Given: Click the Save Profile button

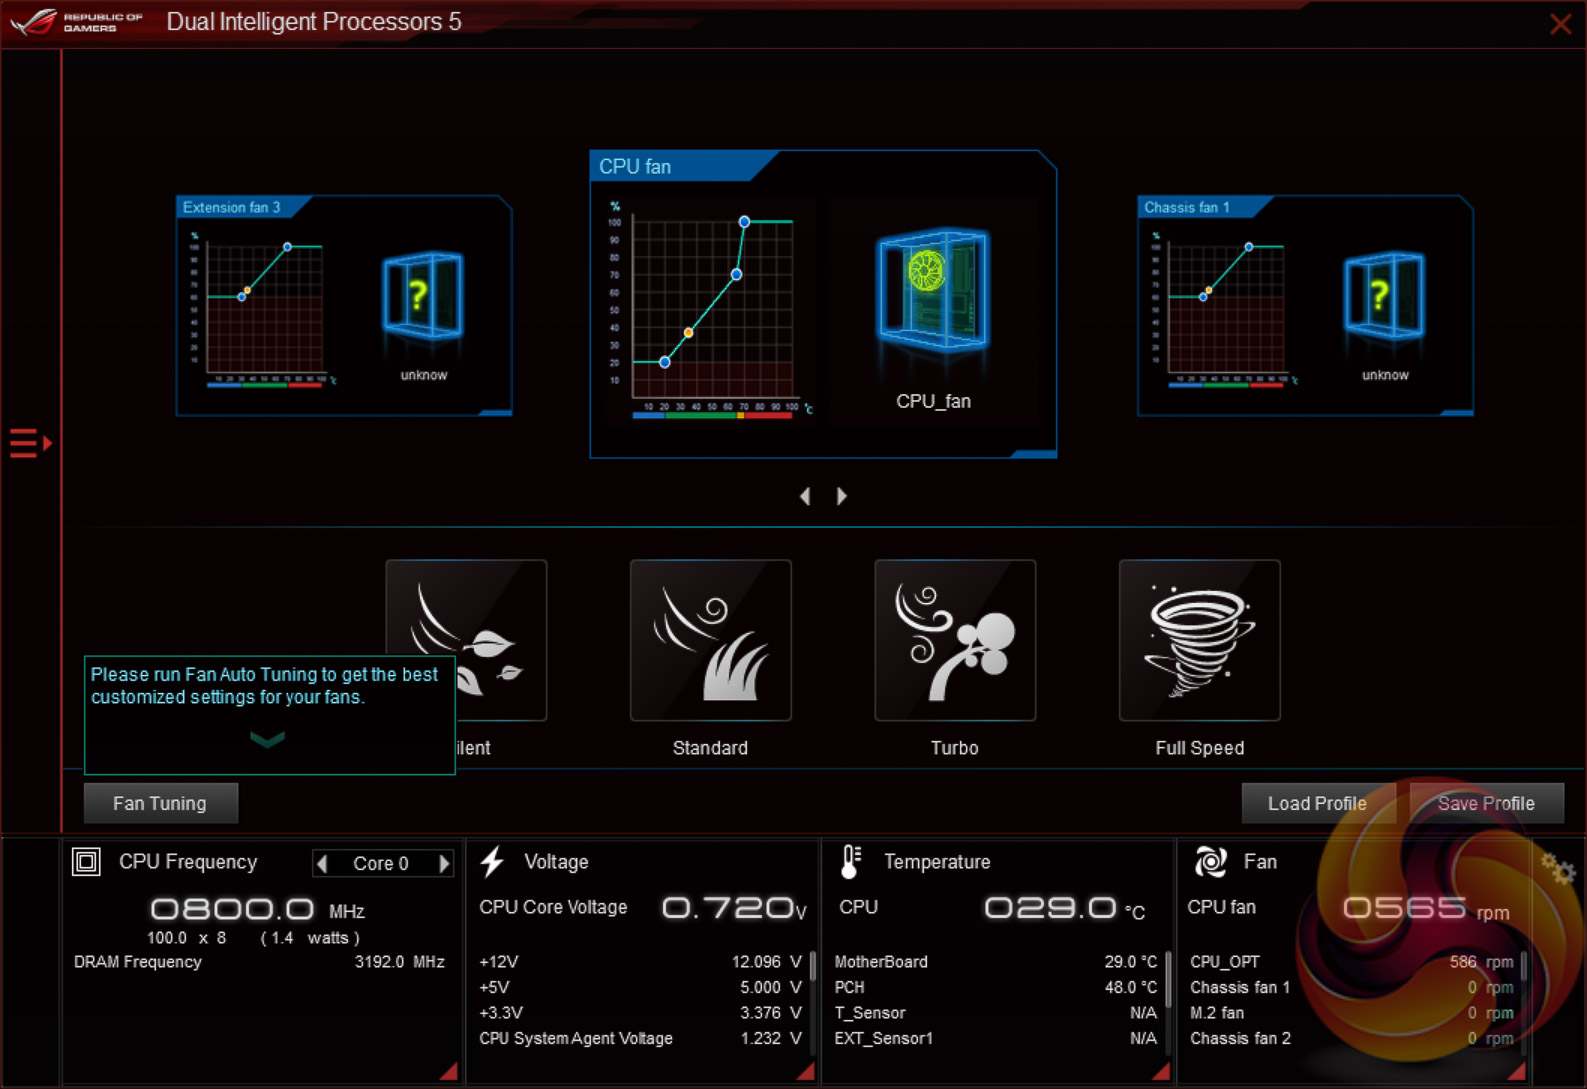Looking at the screenshot, I should click(x=1486, y=803).
